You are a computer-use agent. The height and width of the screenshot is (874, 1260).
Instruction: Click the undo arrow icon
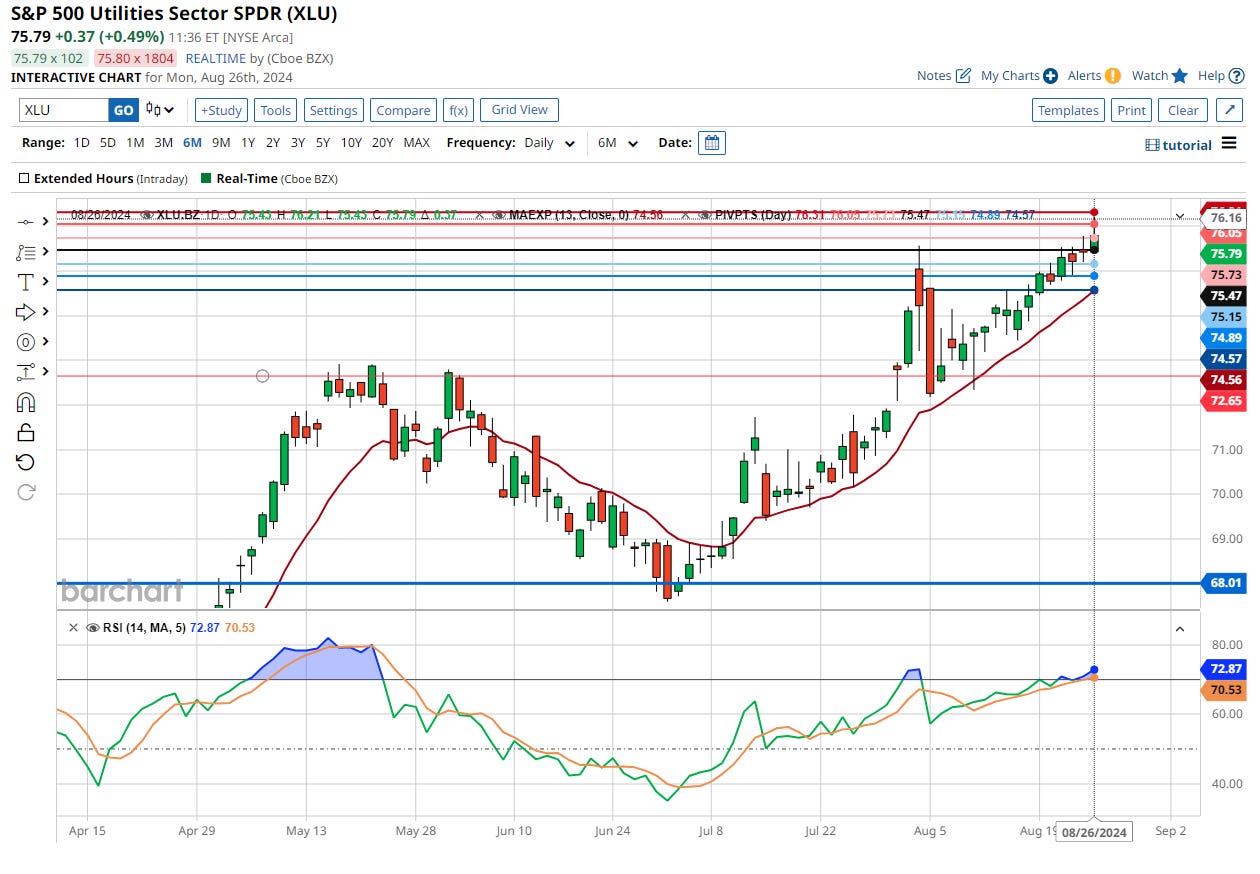click(x=26, y=462)
